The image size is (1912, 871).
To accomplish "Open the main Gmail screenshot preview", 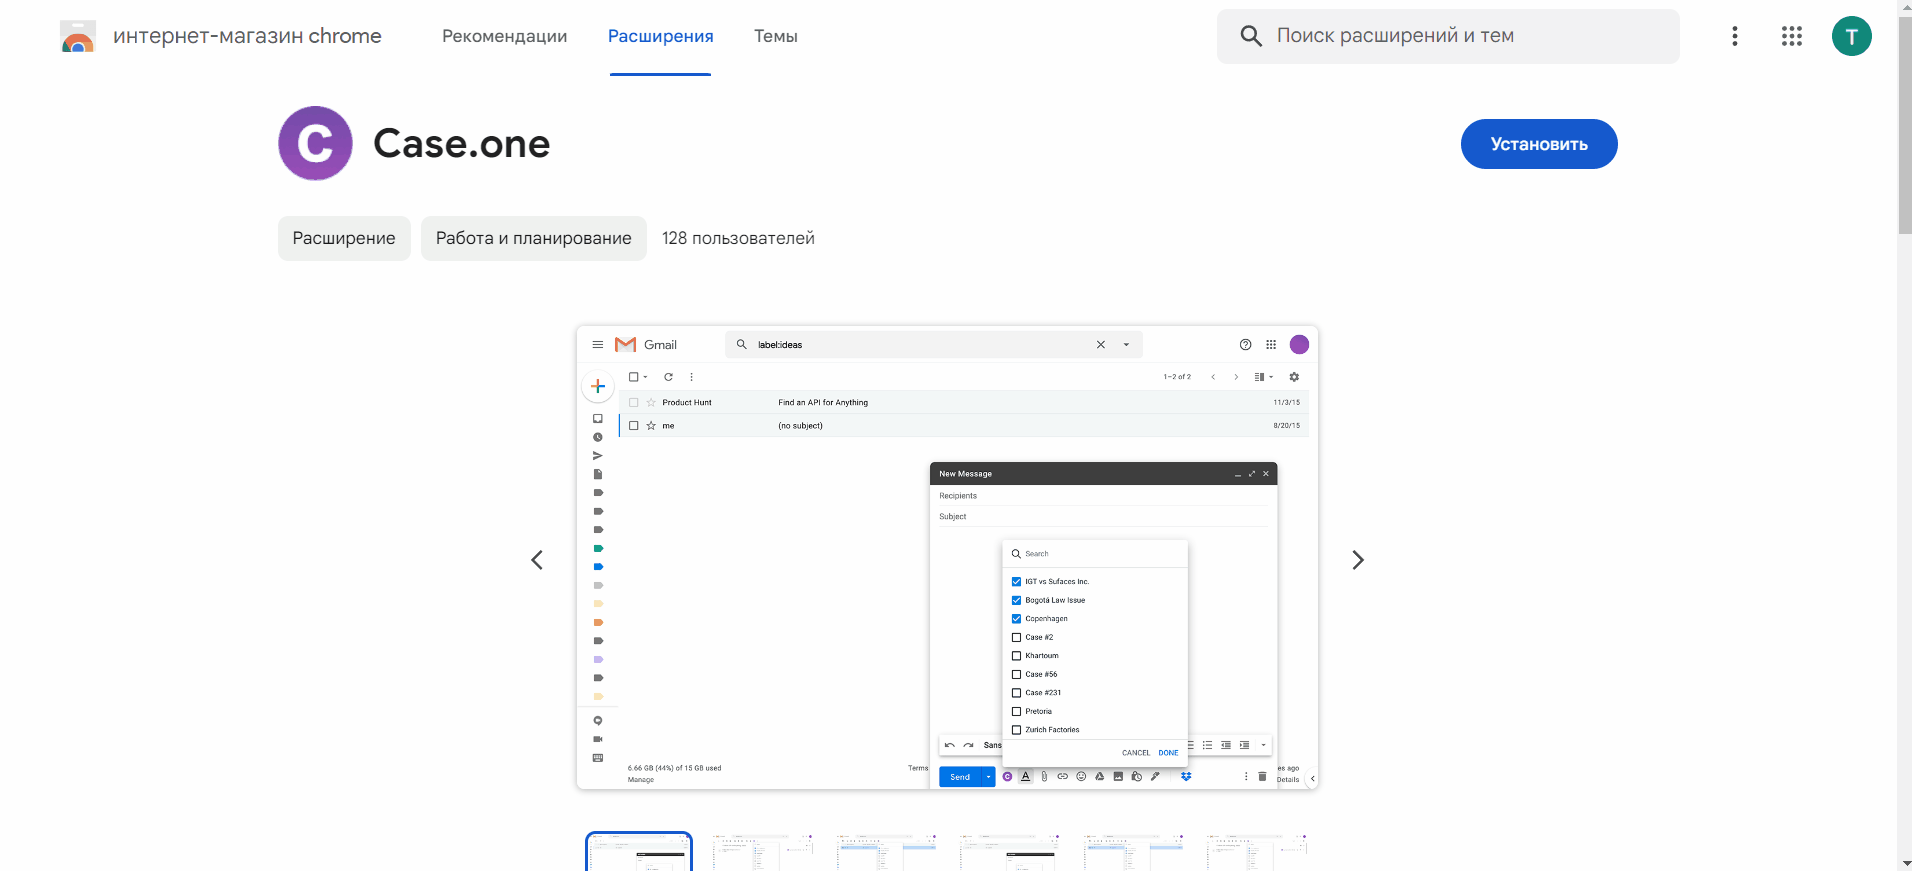I will click(x=947, y=557).
